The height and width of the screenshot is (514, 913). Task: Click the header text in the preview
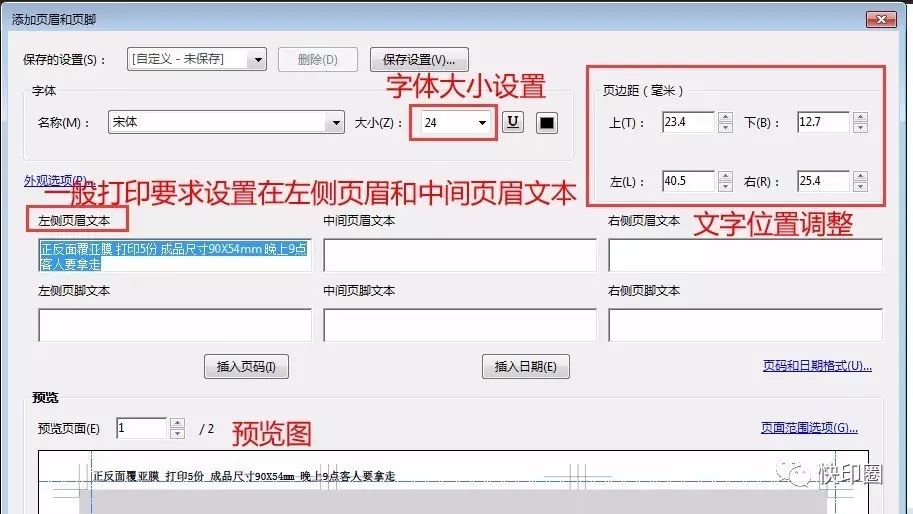pyautogui.click(x=245, y=476)
